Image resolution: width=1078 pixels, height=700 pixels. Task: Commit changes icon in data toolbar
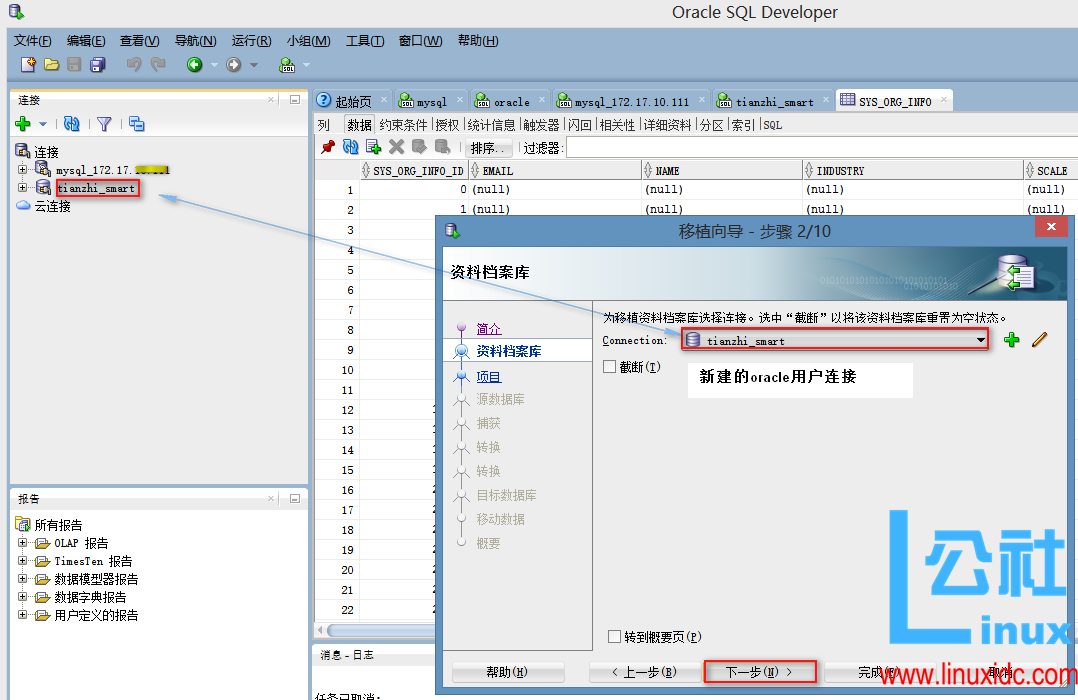pos(419,146)
